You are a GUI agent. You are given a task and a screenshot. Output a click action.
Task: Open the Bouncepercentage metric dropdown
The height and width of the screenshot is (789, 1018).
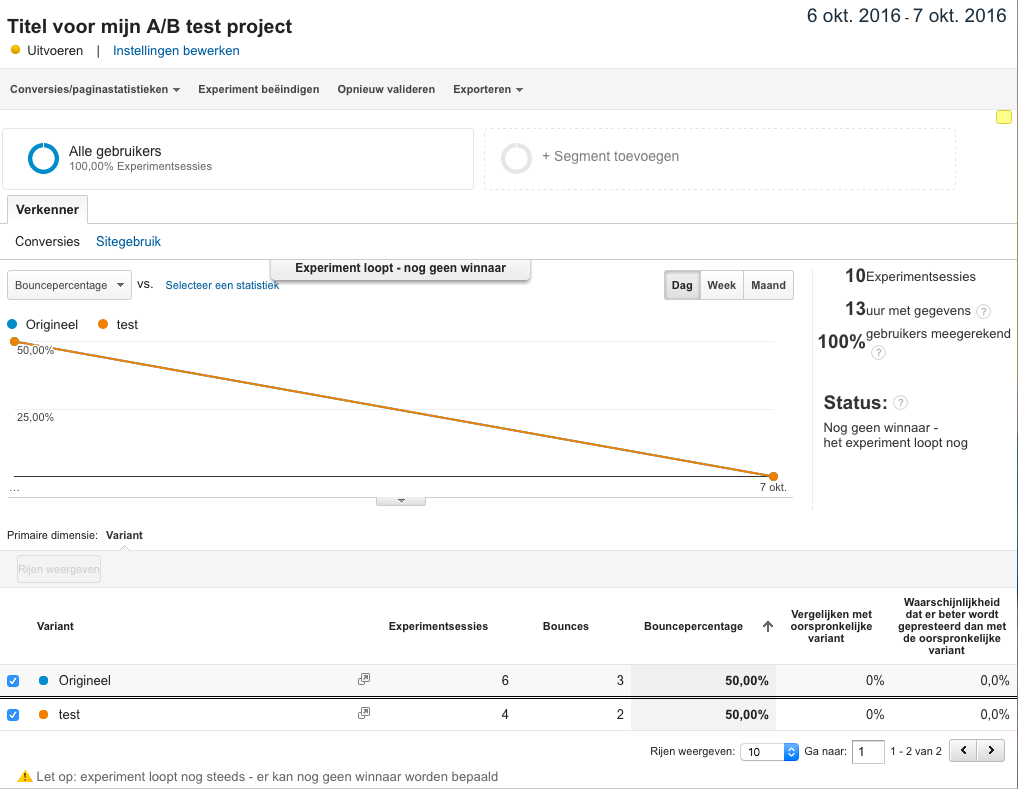coord(69,285)
